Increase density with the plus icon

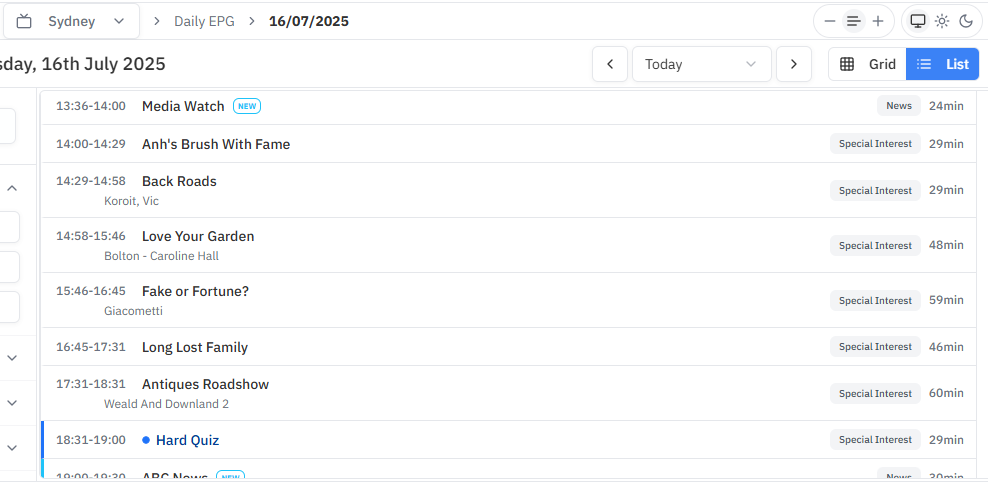coord(878,21)
